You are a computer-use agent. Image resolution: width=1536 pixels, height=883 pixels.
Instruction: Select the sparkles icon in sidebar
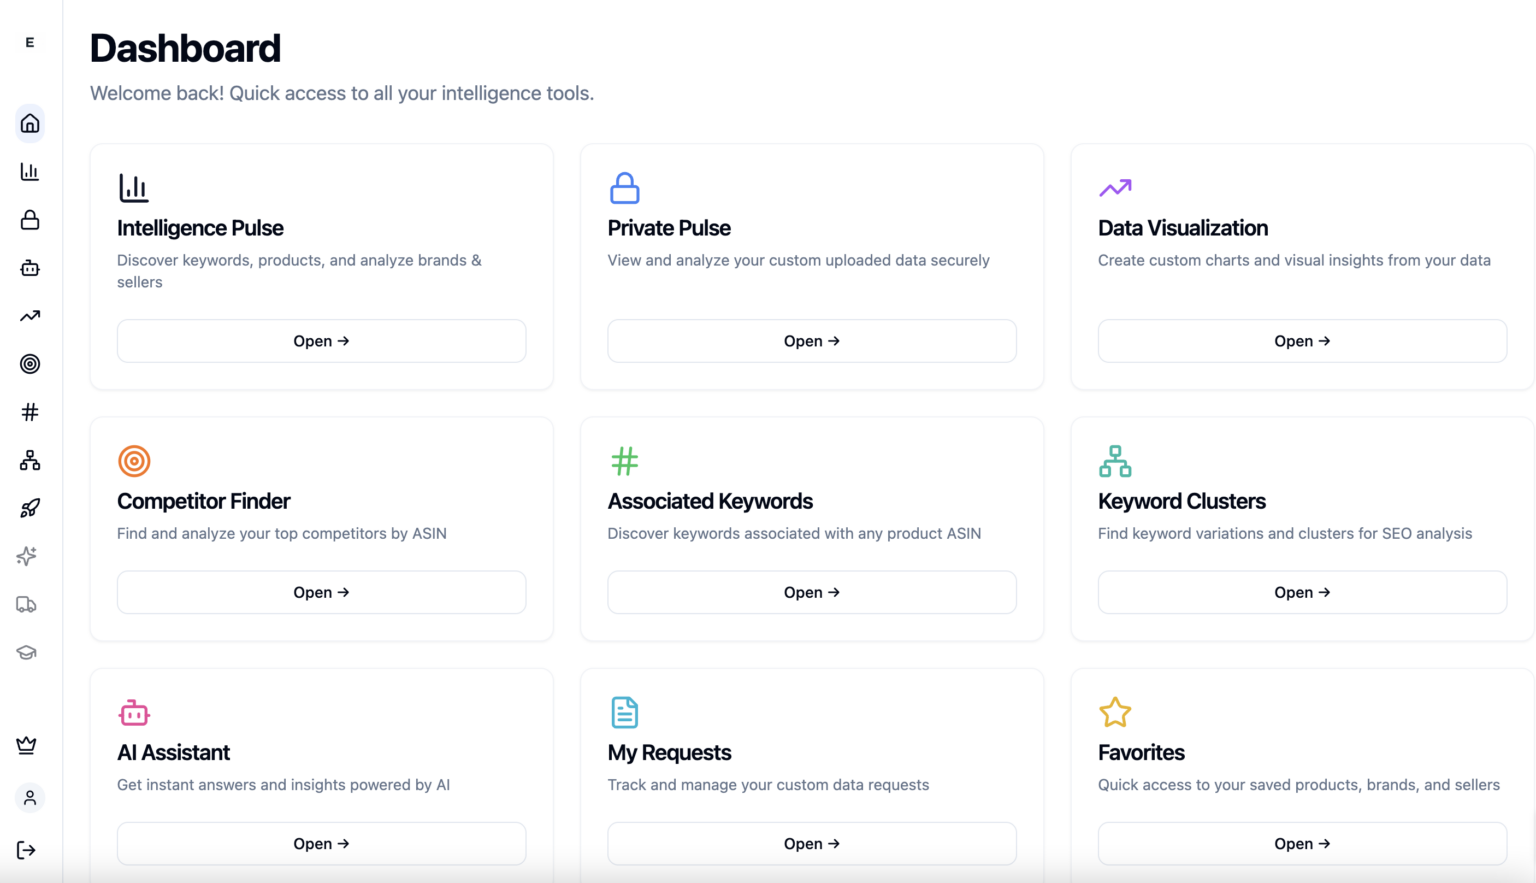click(27, 556)
